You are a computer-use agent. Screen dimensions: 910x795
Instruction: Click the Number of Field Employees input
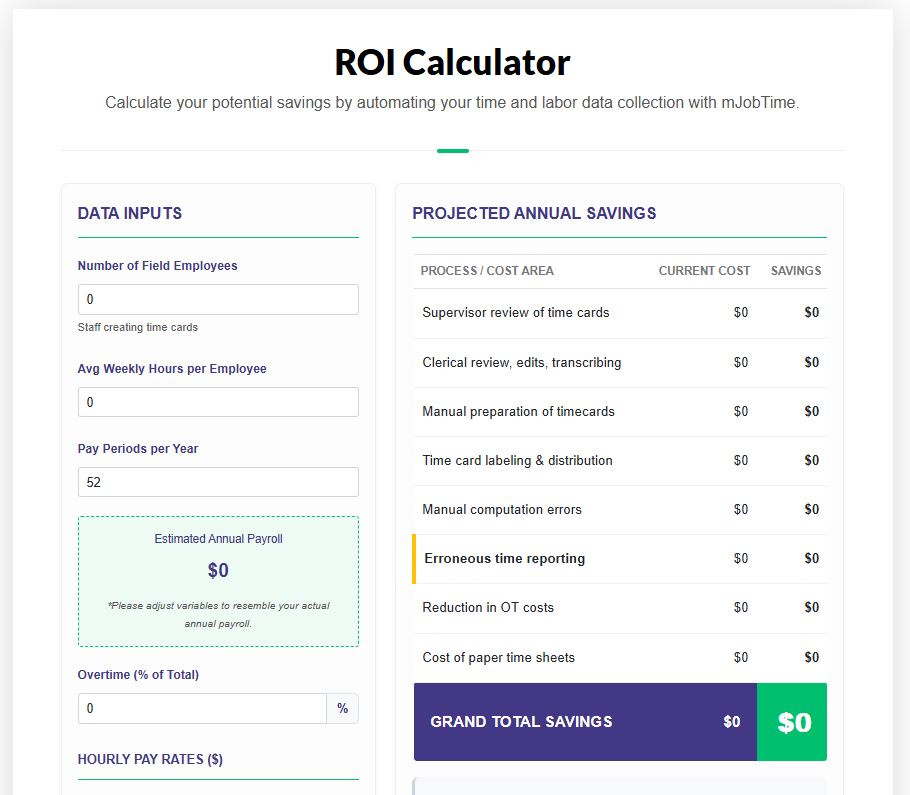(217, 299)
